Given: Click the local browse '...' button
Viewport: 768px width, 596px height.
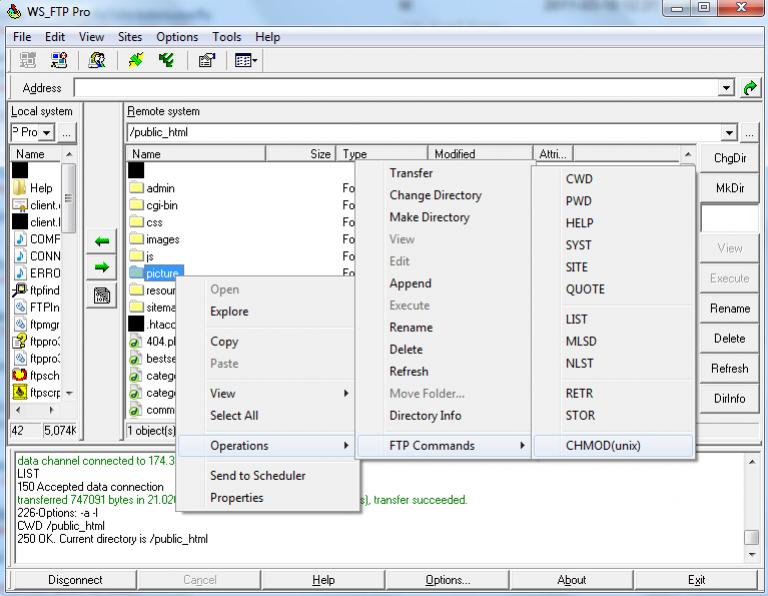Looking at the screenshot, I should (x=66, y=133).
